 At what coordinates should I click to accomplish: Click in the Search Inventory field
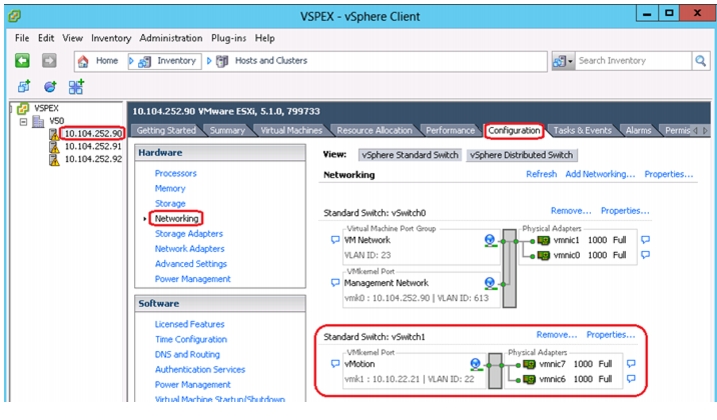pyautogui.click(x=633, y=61)
